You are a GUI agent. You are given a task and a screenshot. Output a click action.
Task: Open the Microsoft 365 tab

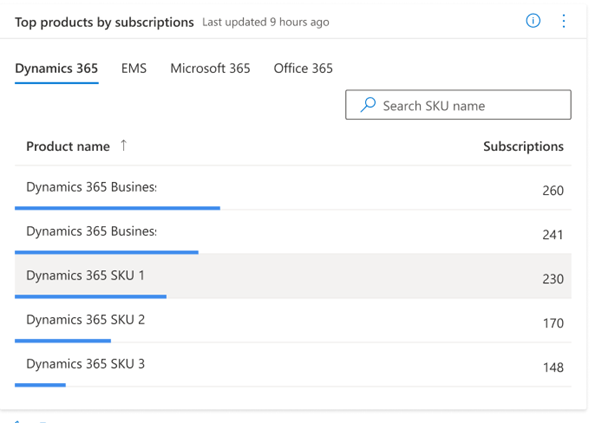[x=210, y=69]
